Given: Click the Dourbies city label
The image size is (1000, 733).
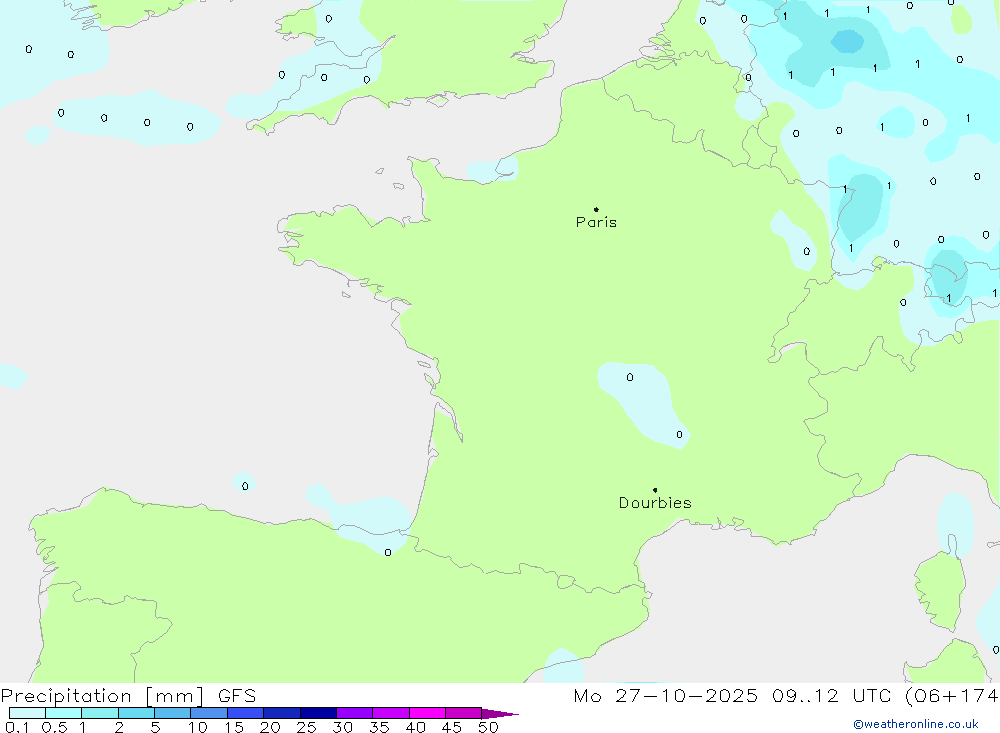Looking at the screenshot, I should tap(655, 503).
